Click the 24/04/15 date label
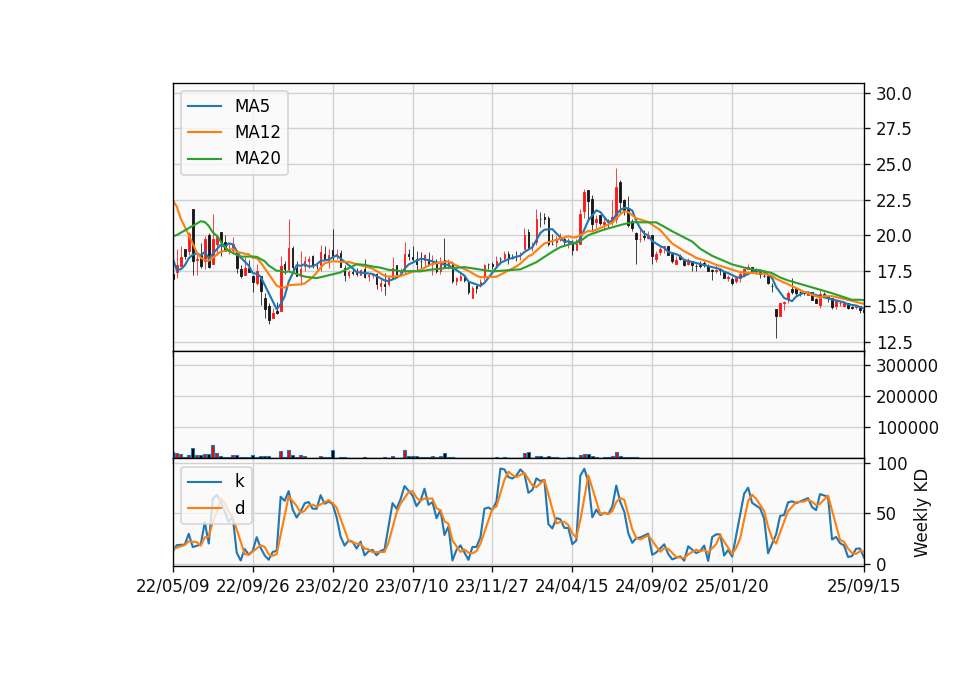Screen dimensions: 960x690 tap(572, 586)
